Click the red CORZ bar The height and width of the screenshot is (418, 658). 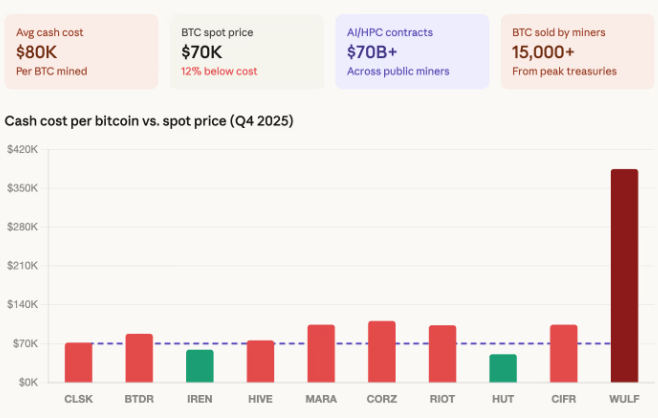(x=382, y=351)
